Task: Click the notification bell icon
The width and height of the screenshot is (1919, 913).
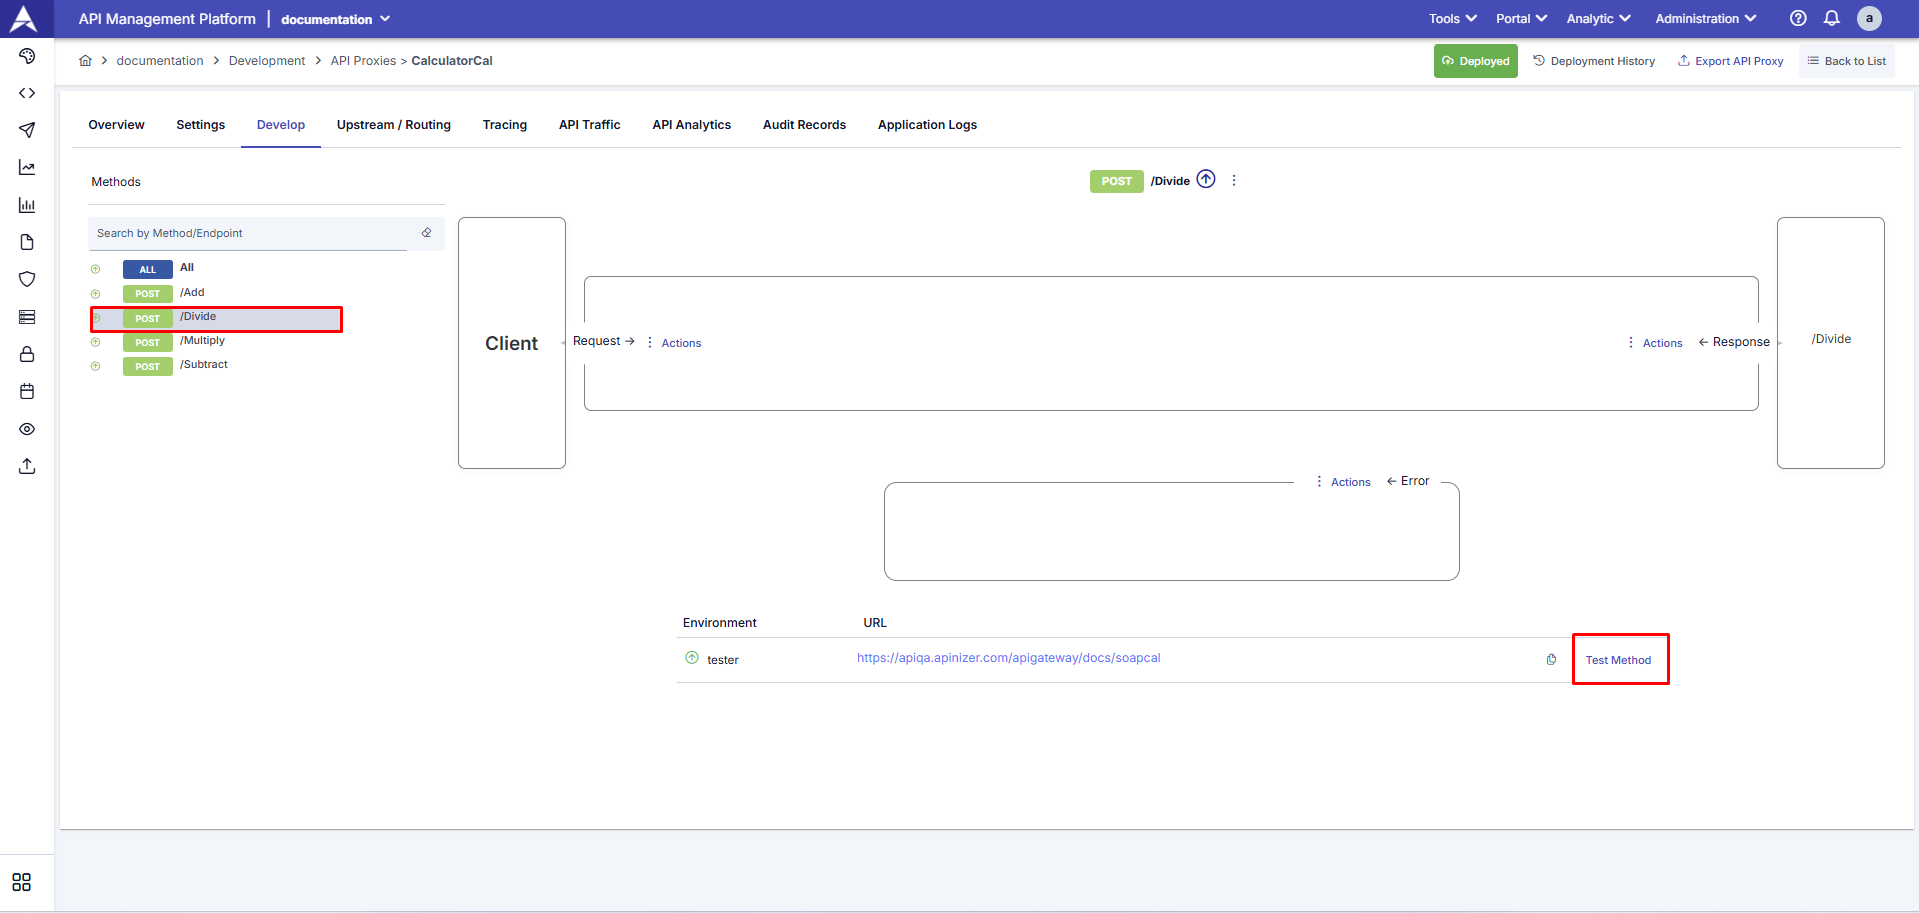Action: point(1831,18)
